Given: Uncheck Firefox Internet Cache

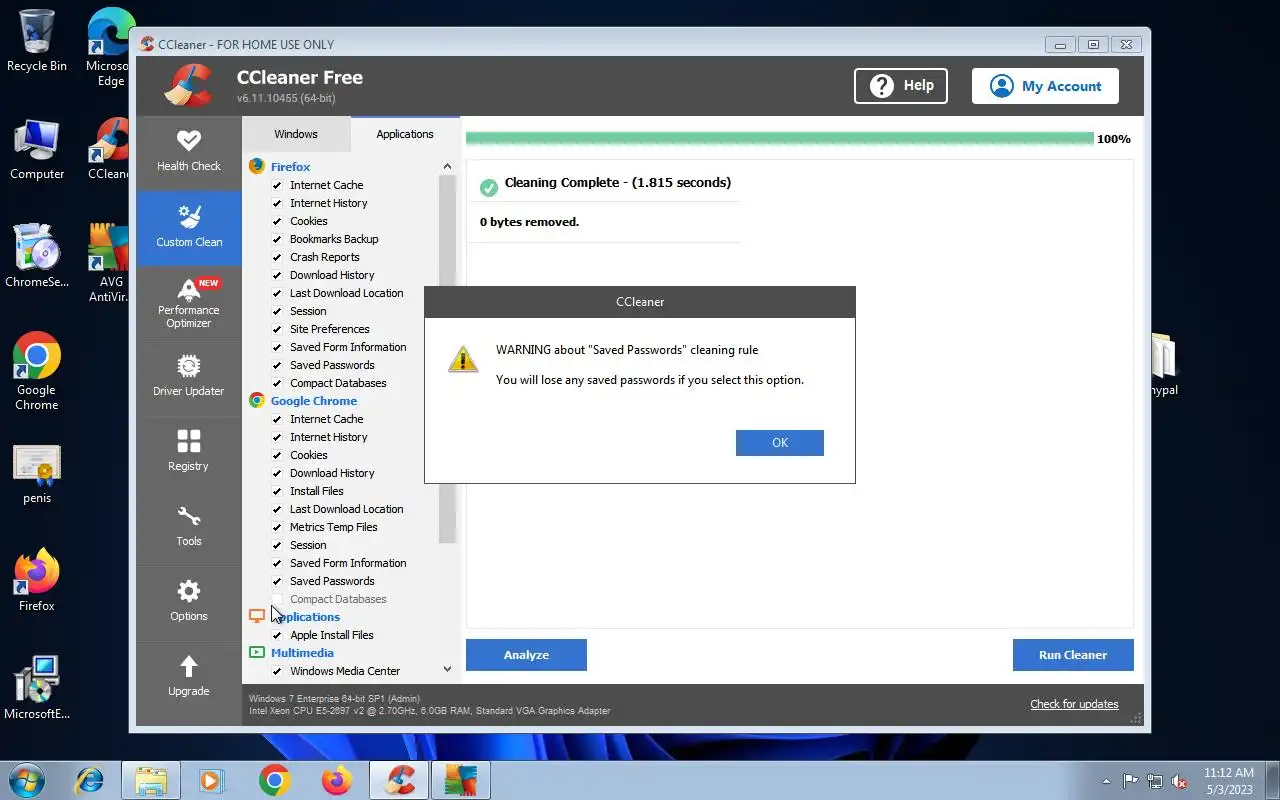Looking at the screenshot, I should click(x=277, y=185).
